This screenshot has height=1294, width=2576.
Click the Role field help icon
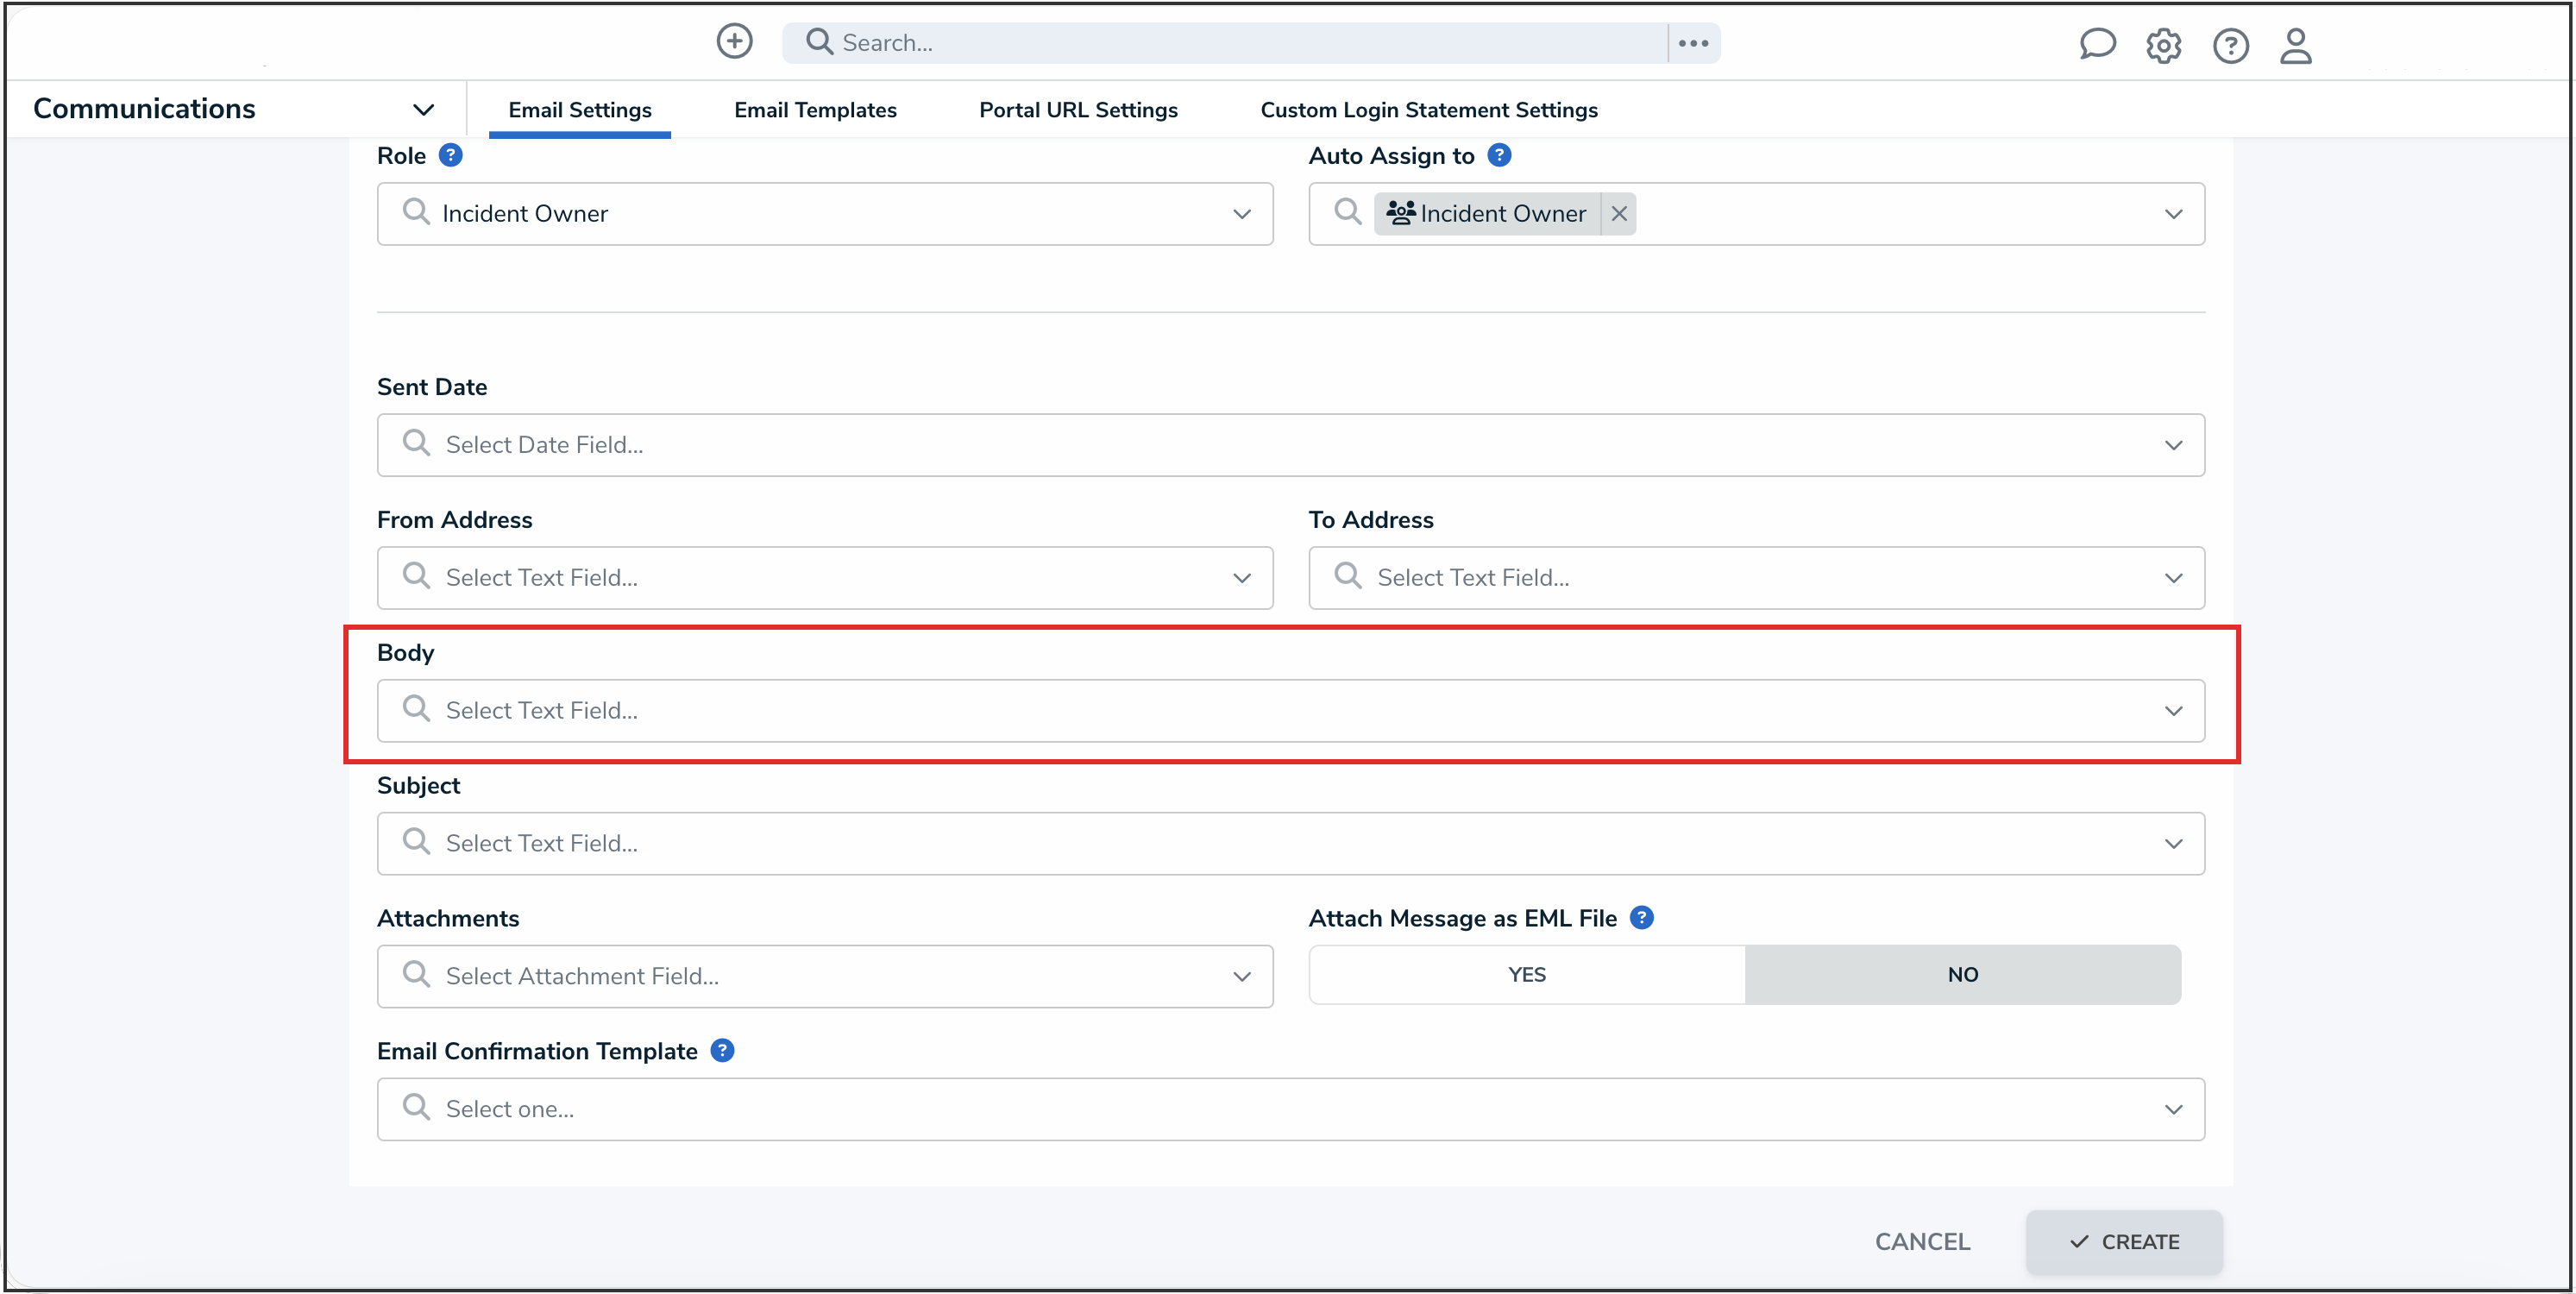tap(452, 155)
